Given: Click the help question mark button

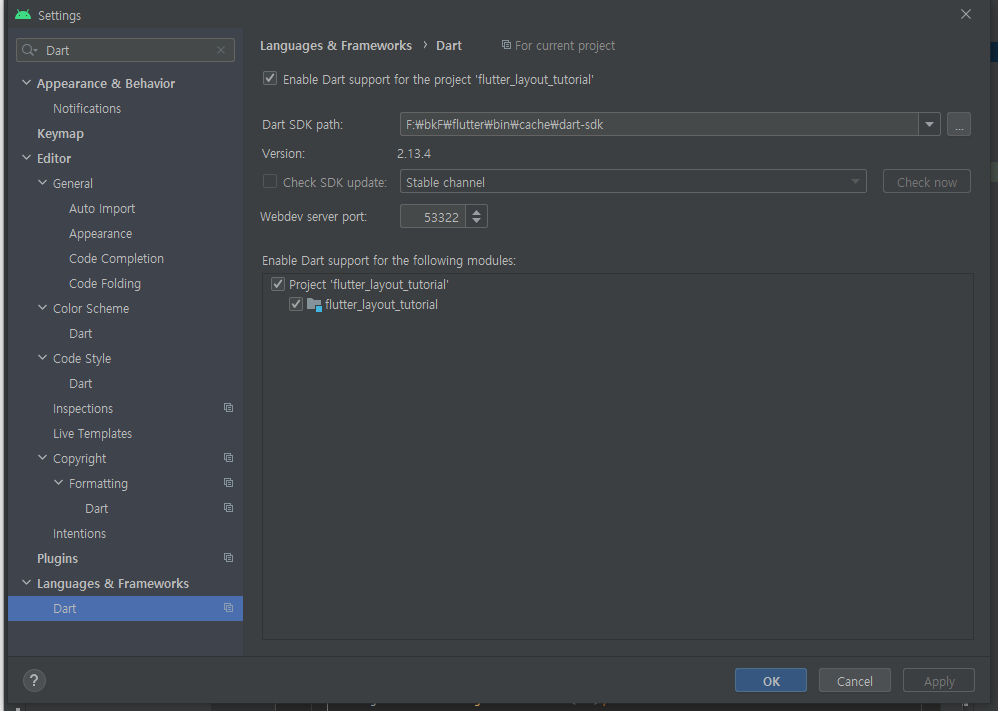Looking at the screenshot, I should (34, 680).
